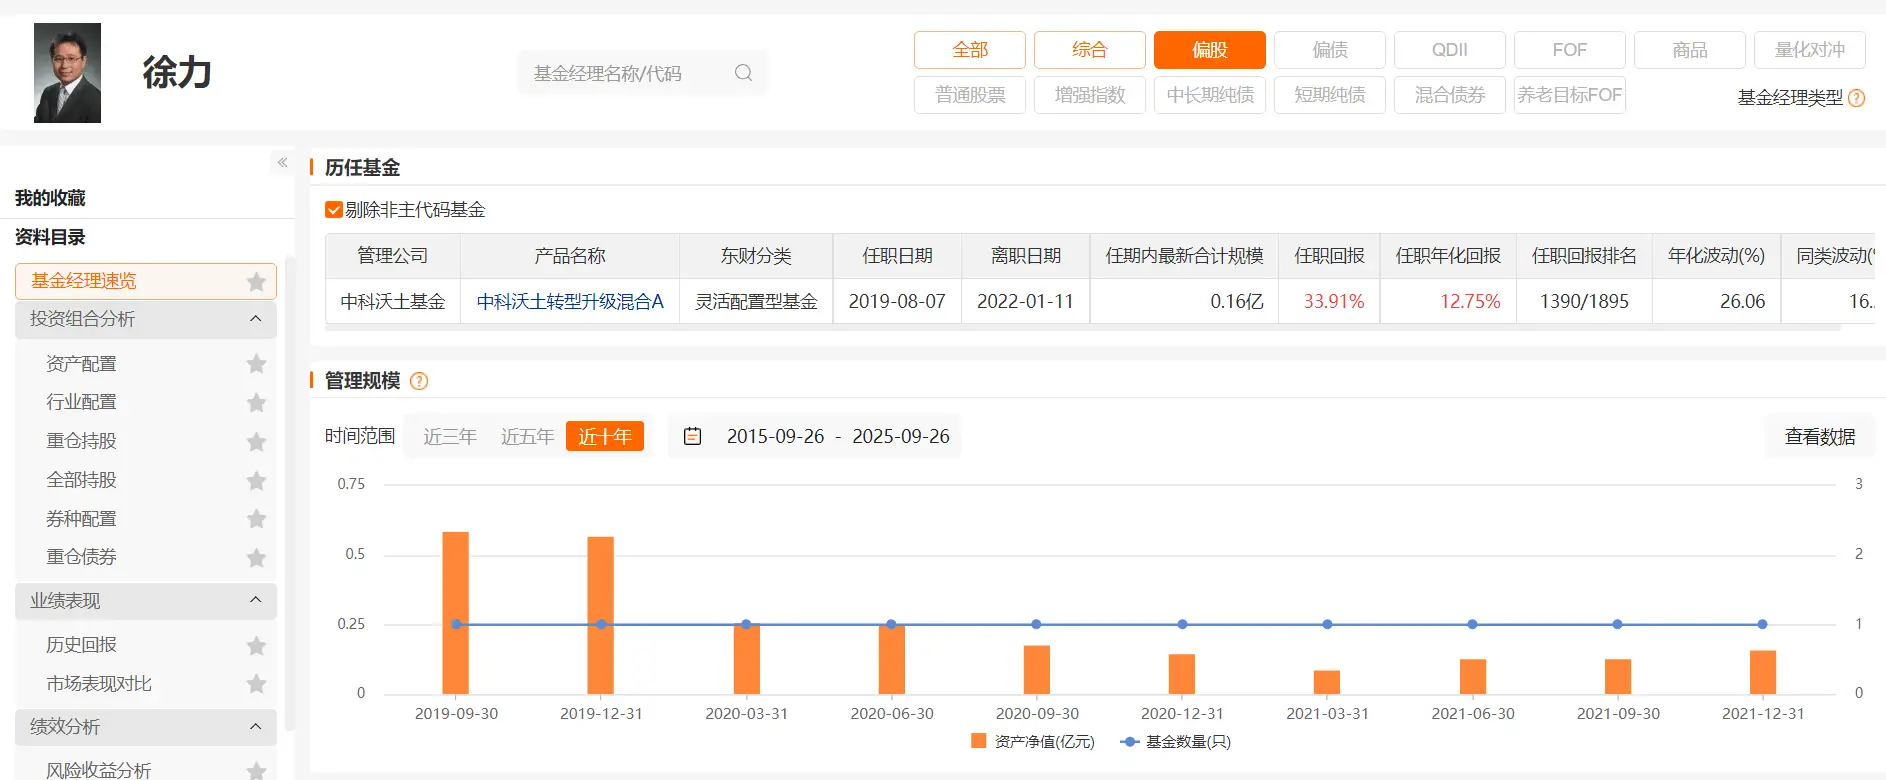Toggle the 基金数量(只) legend series
Image resolution: width=1886 pixels, height=780 pixels.
click(1176, 742)
